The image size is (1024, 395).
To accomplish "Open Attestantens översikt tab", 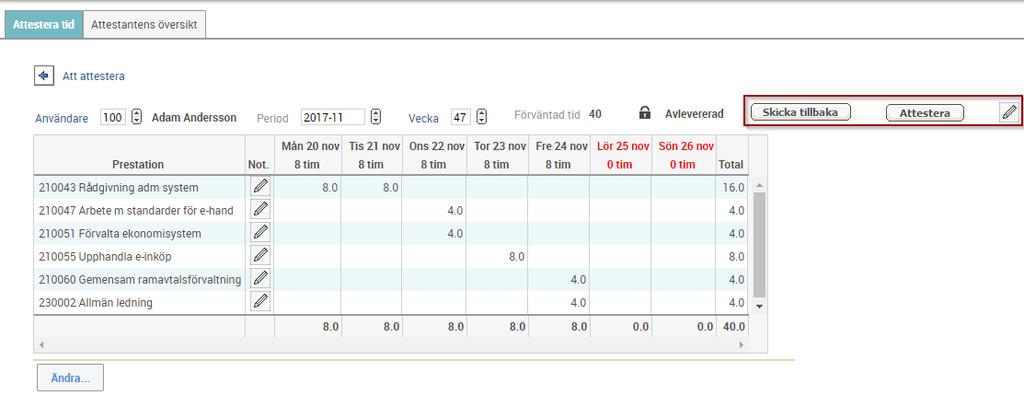I will [144, 25].
